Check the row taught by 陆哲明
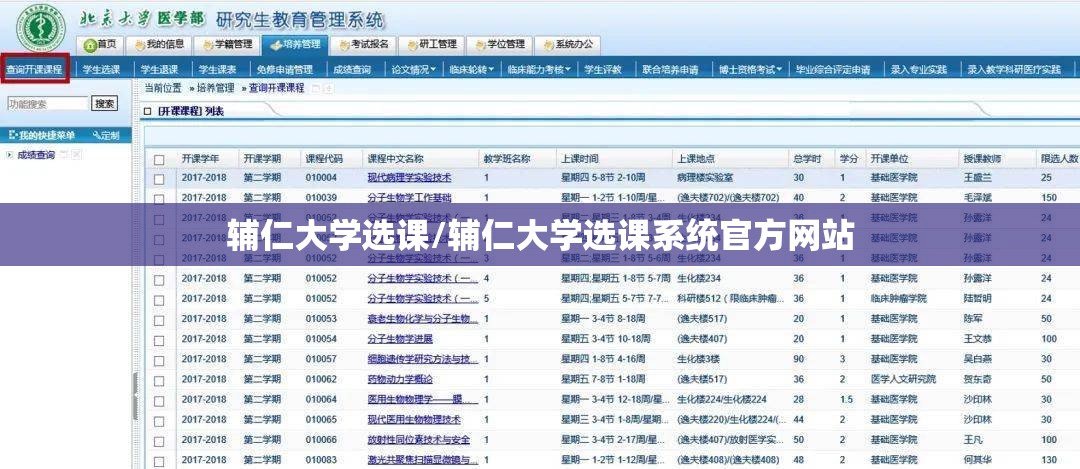 pyautogui.click(x=159, y=300)
